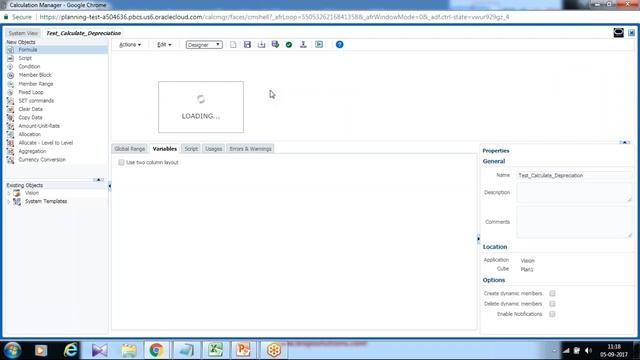Open PowerPoint from the taskbar
This screenshot has height=360, width=640.
(243, 350)
